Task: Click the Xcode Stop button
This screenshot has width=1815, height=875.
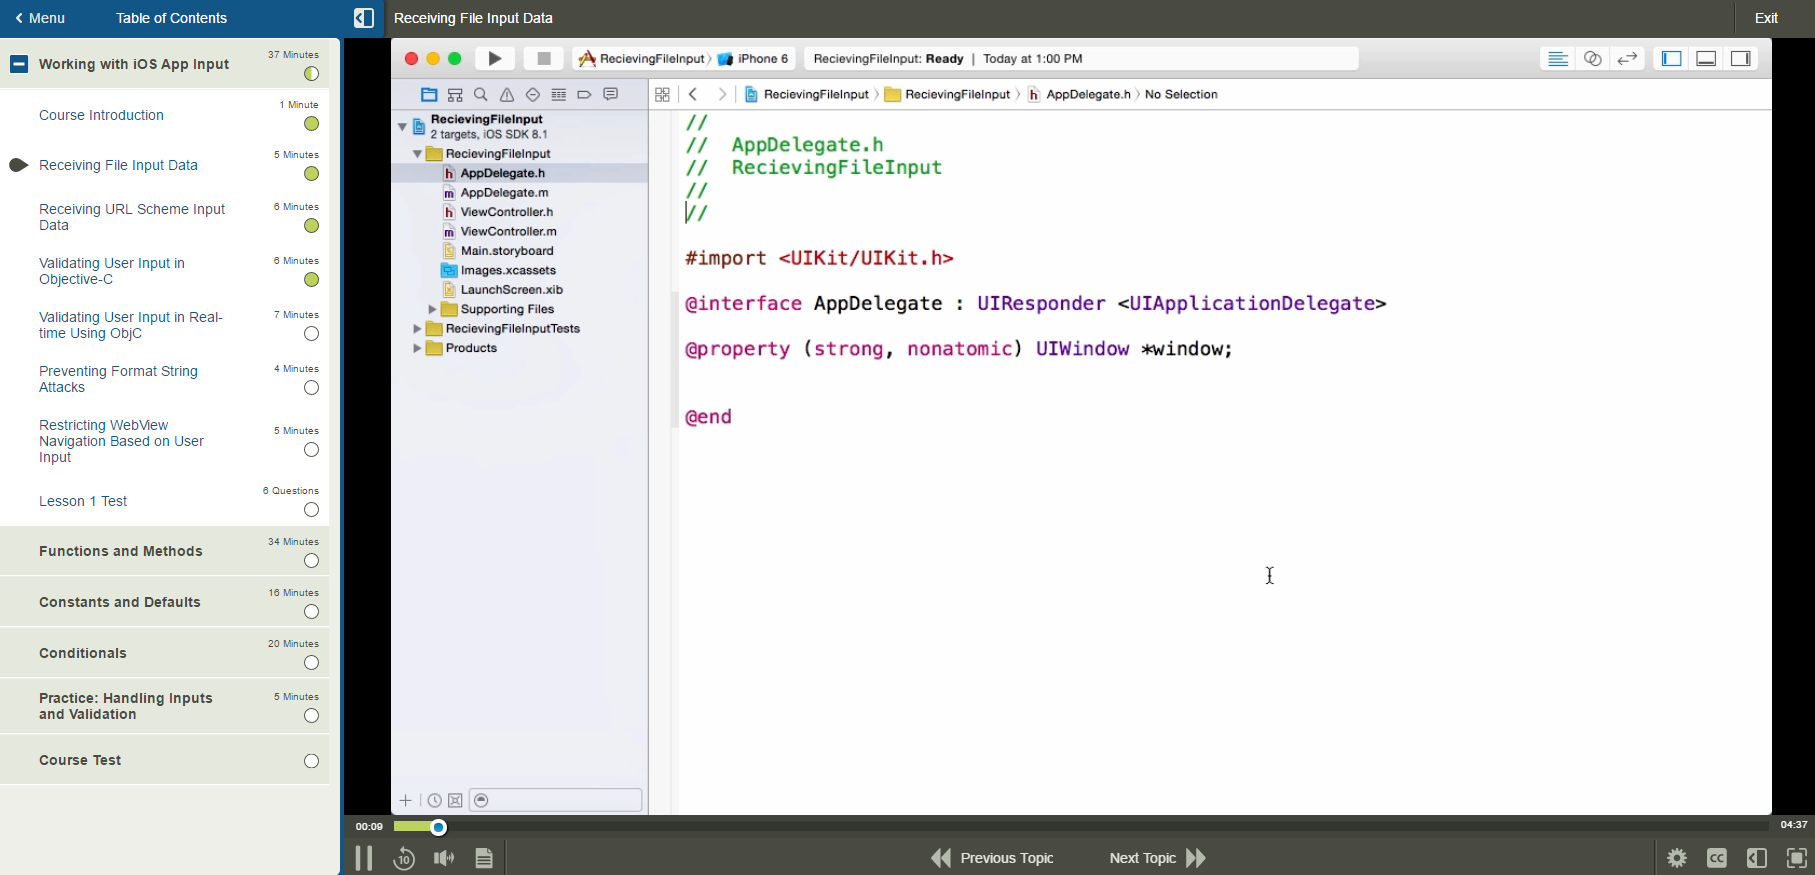Action: click(x=544, y=59)
